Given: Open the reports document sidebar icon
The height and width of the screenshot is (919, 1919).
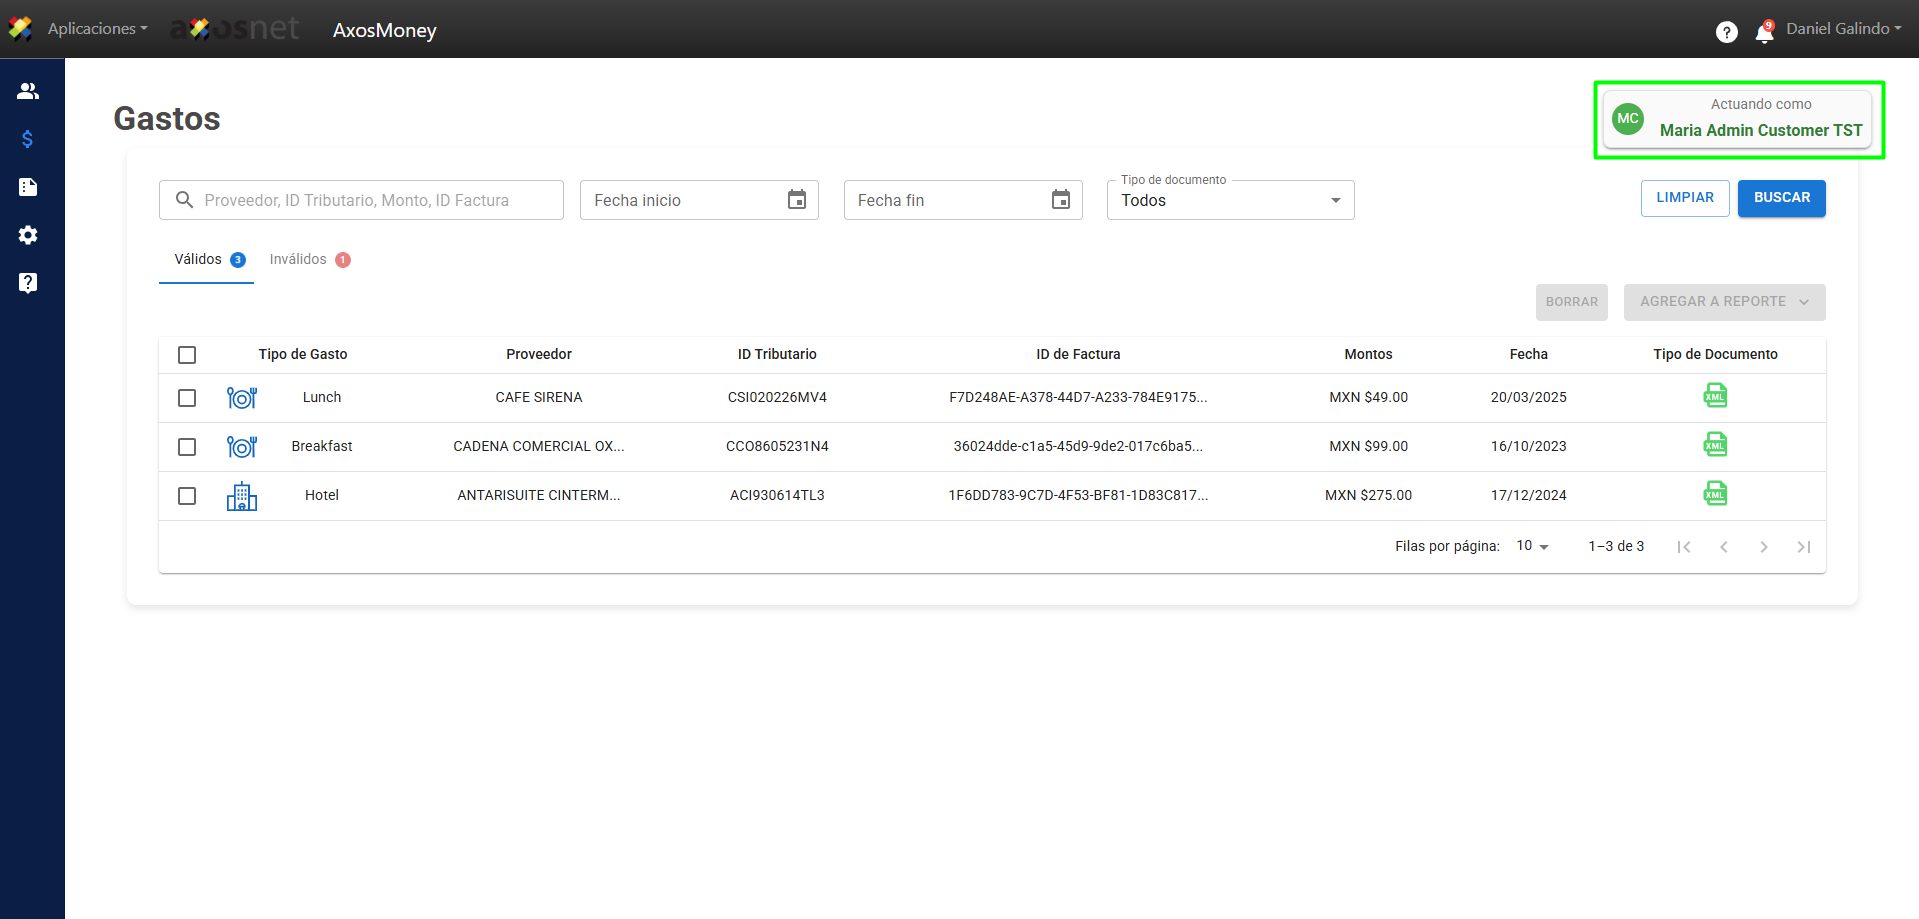Looking at the screenshot, I should click(28, 187).
